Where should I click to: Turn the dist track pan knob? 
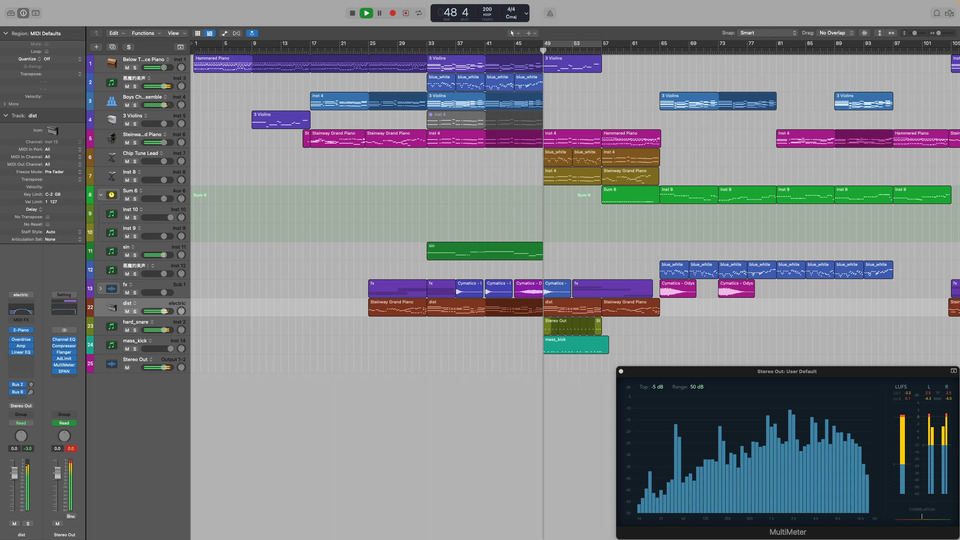[x=181, y=311]
